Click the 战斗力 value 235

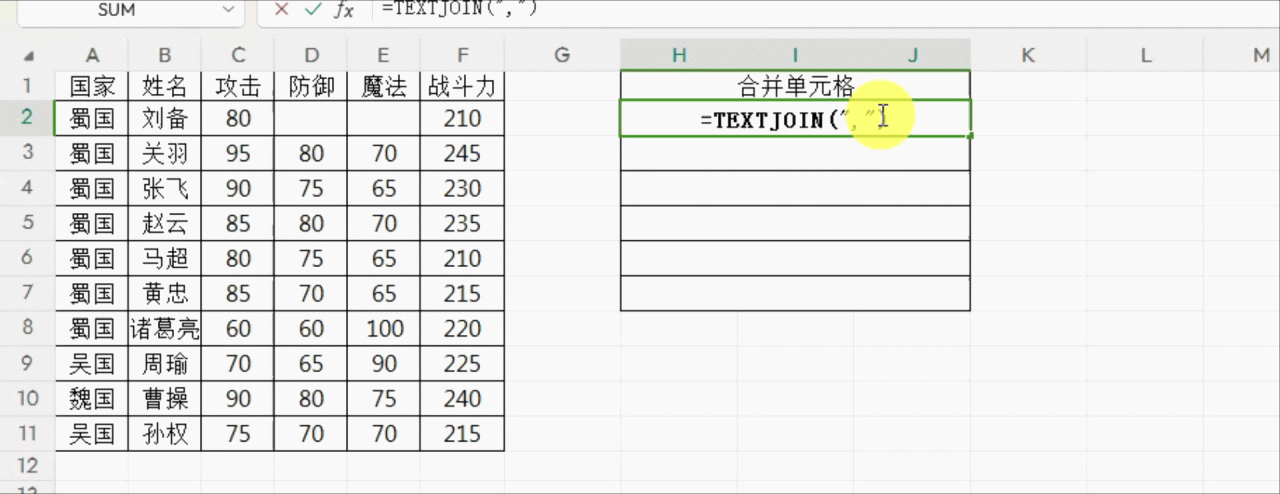click(x=462, y=224)
